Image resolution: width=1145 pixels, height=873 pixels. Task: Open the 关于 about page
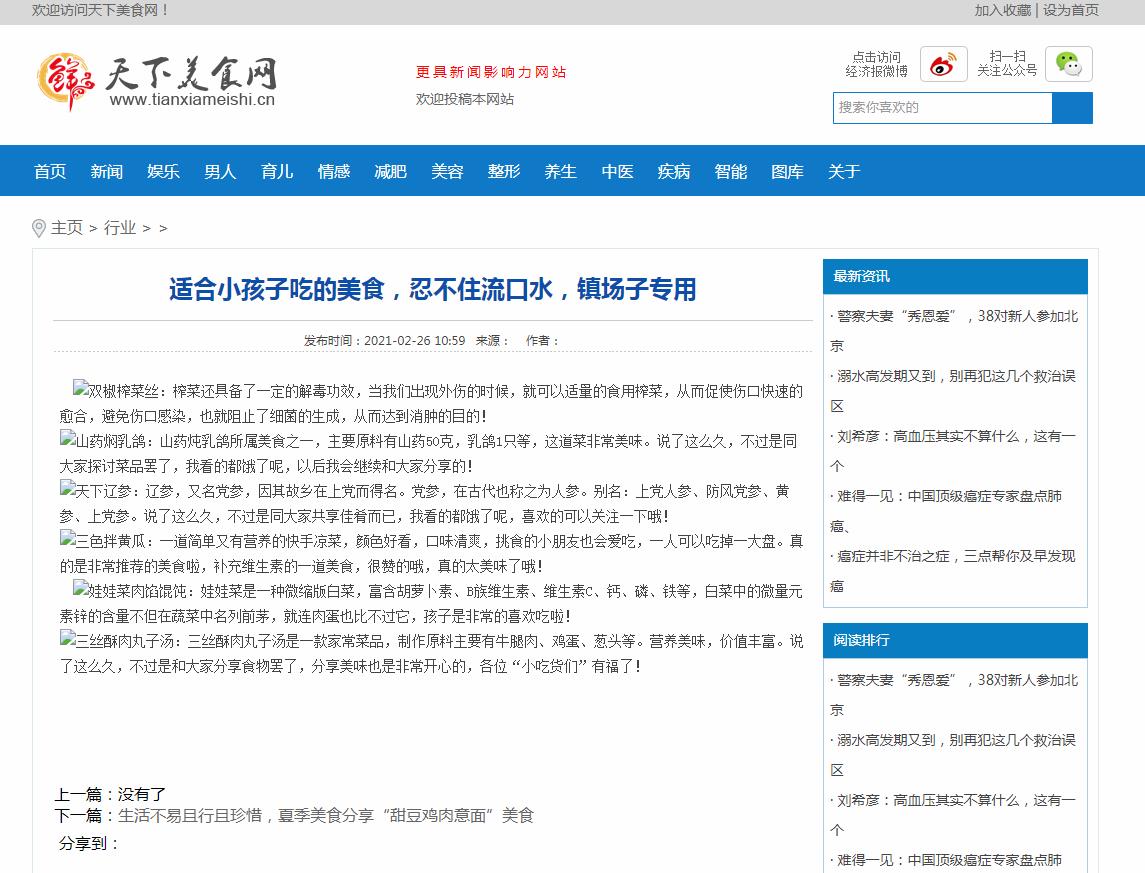(844, 172)
